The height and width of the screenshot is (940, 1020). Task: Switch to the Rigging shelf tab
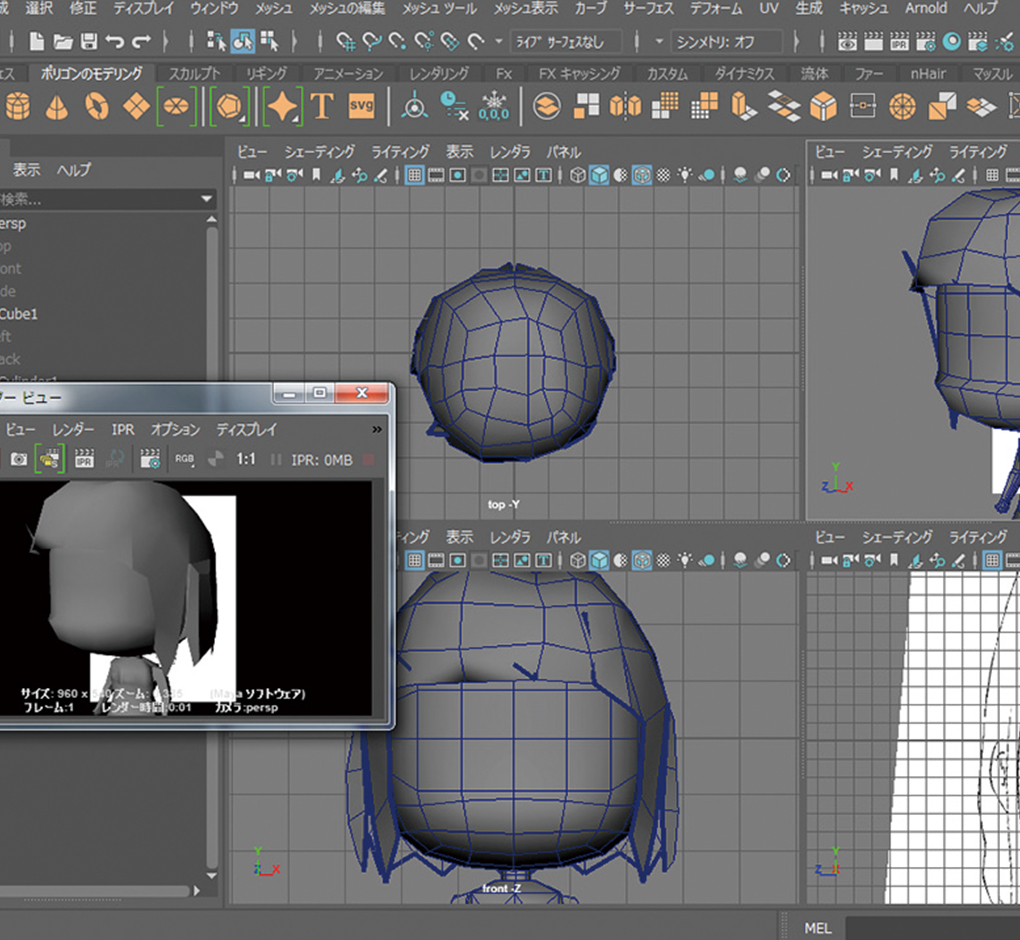coord(266,74)
